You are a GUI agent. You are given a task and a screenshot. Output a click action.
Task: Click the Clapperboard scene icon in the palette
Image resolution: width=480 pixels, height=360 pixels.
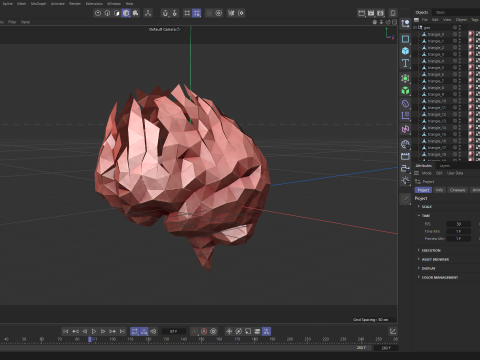pyautogui.click(x=405, y=156)
